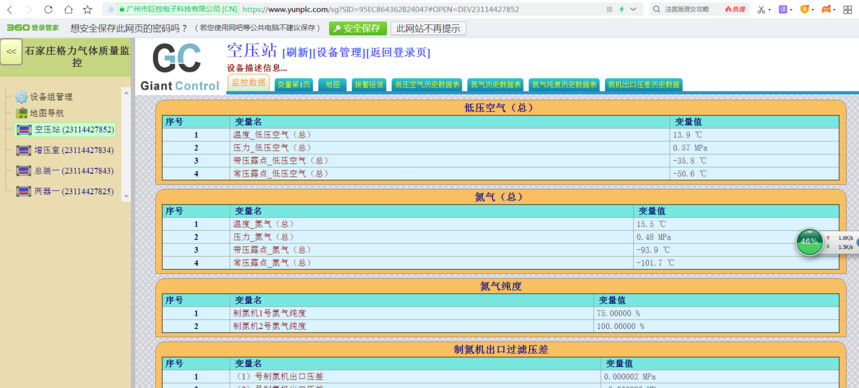Click 此网站不再提示 button
This screenshot has width=859, height=388.
(x=428, y=28)
